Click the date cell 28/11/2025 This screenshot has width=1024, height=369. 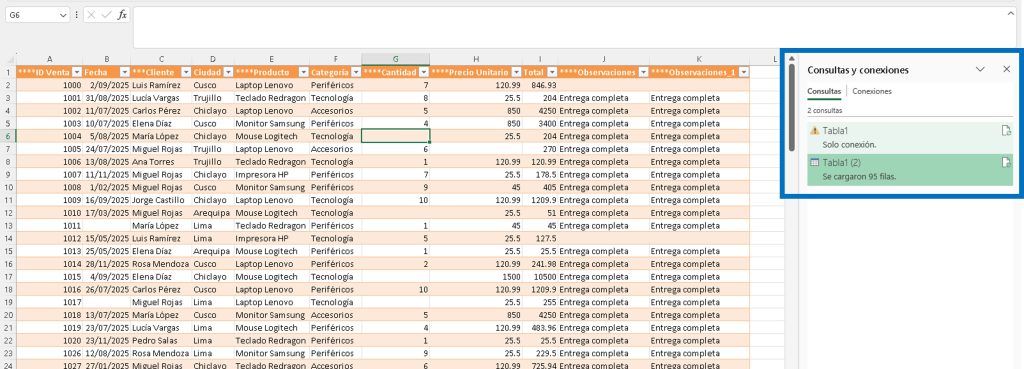pyautogui.click(x=106, y=264)
